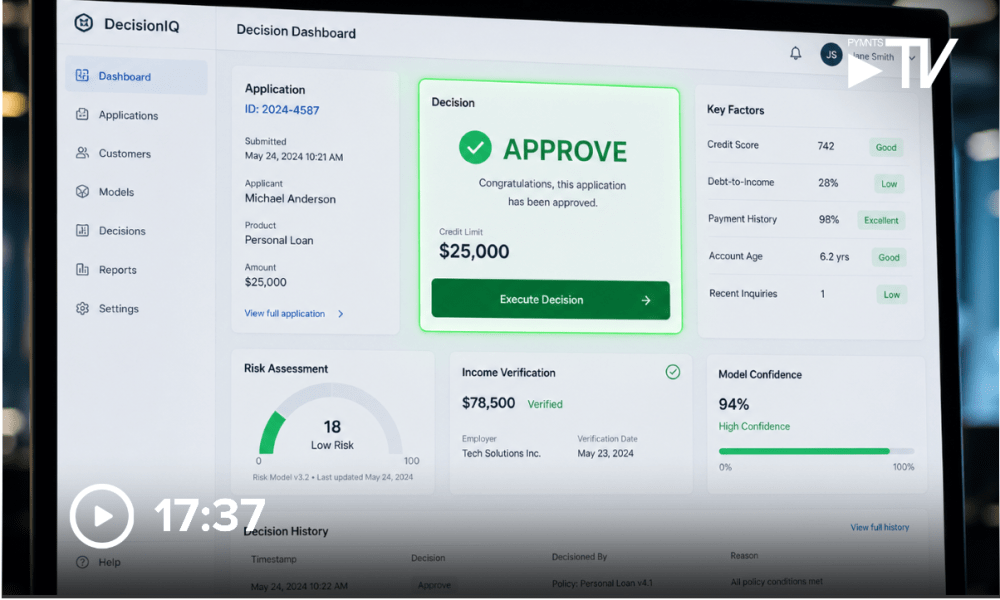Click the All policy conditions met cell
The height and width of the screenshot is (600, 1000).
pyautogui.click(x=776, y=582)
